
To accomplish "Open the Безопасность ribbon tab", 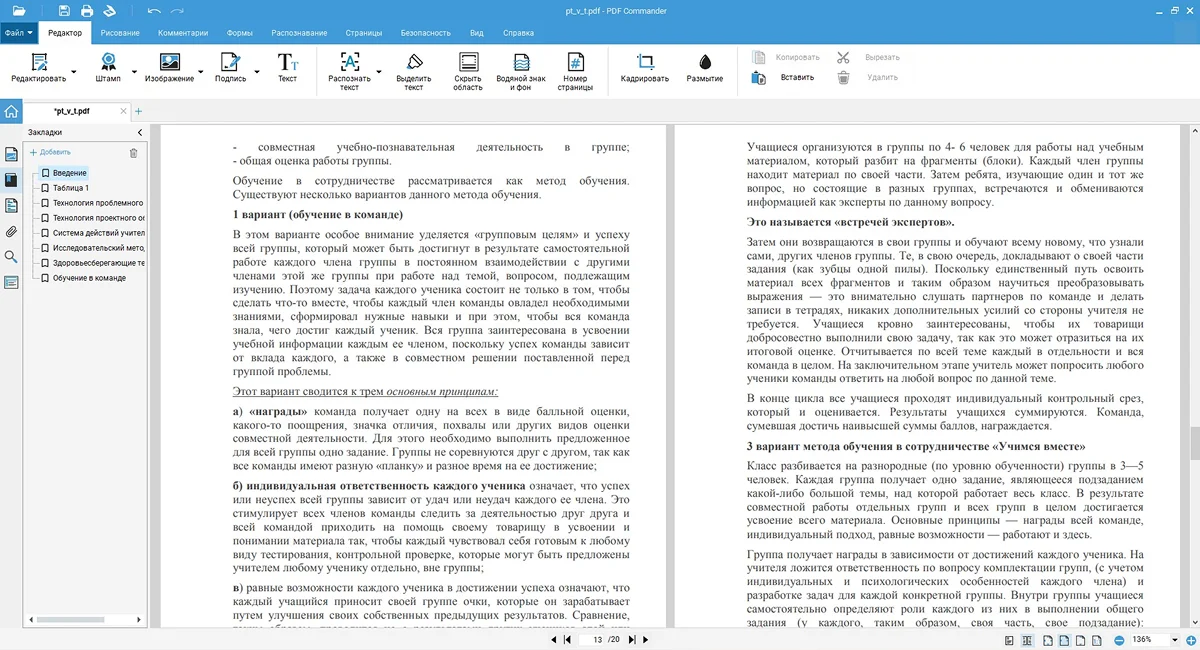I will [426, 33].
